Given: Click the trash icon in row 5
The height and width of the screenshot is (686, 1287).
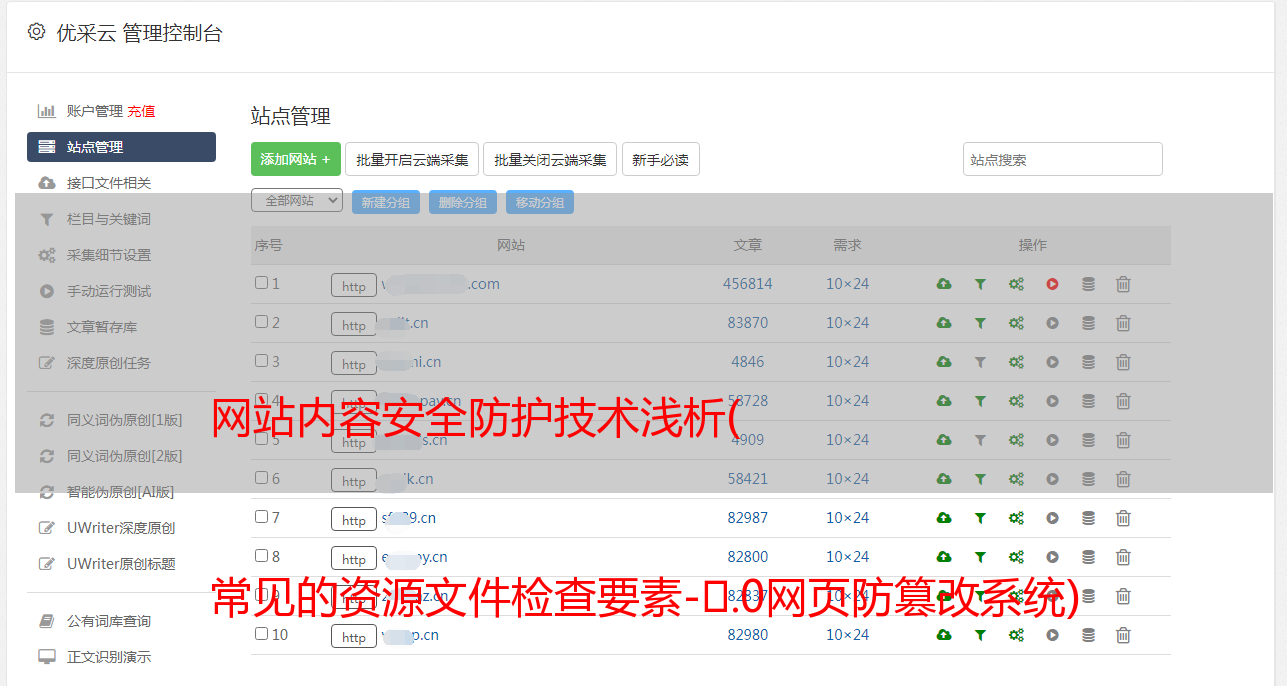Looking at the screenshot, I should point(1123,440).
